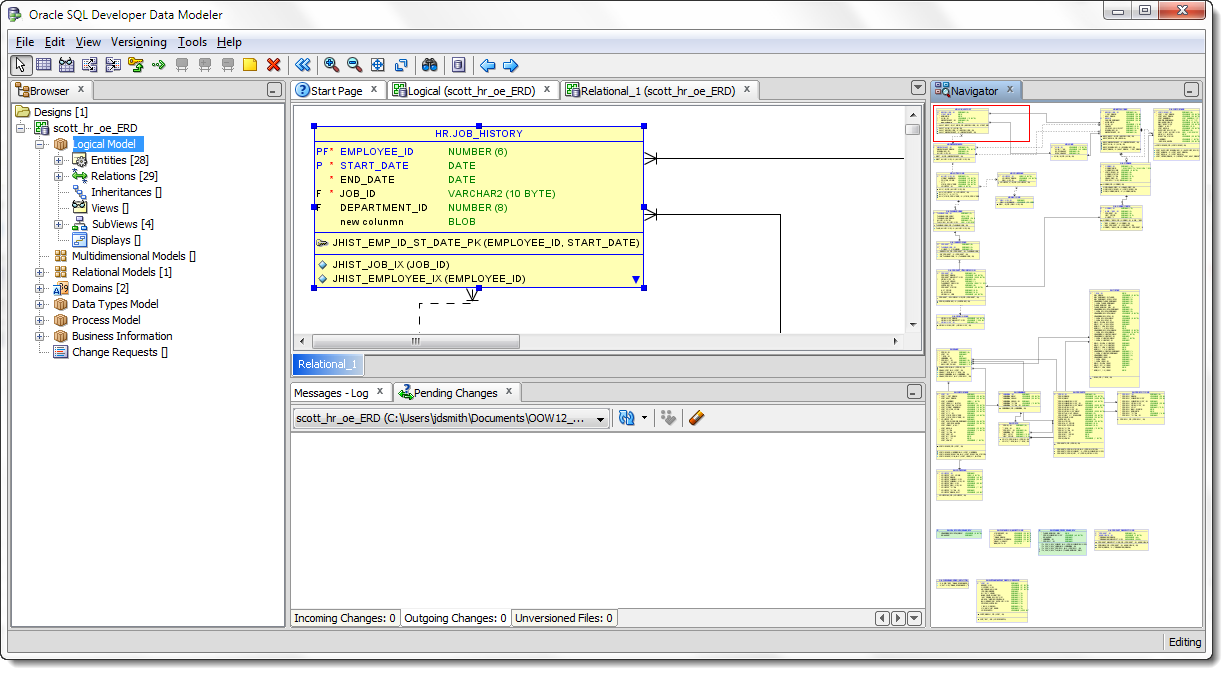Screen dimensions: 1228x675
Task: Expand the Entities [28] tree node
Action: pyautogui.click(x=58, y=160)
